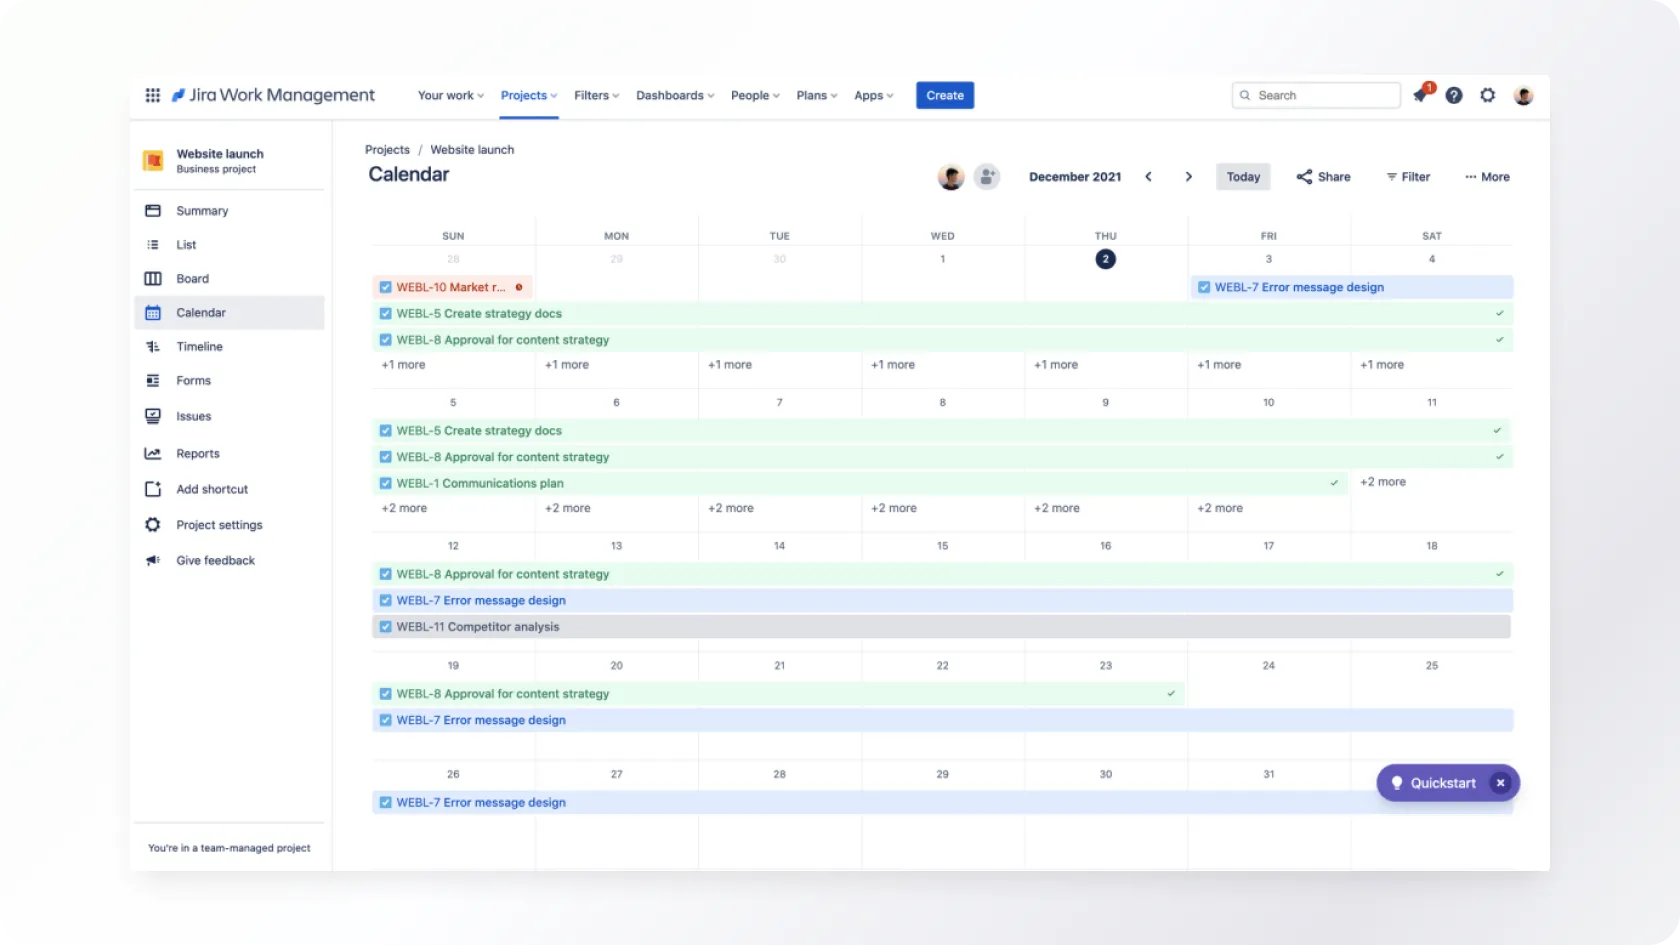Toggle checkbox on WEBL-1 Communications plan
1680x945 pixels.
click(386, 483)
